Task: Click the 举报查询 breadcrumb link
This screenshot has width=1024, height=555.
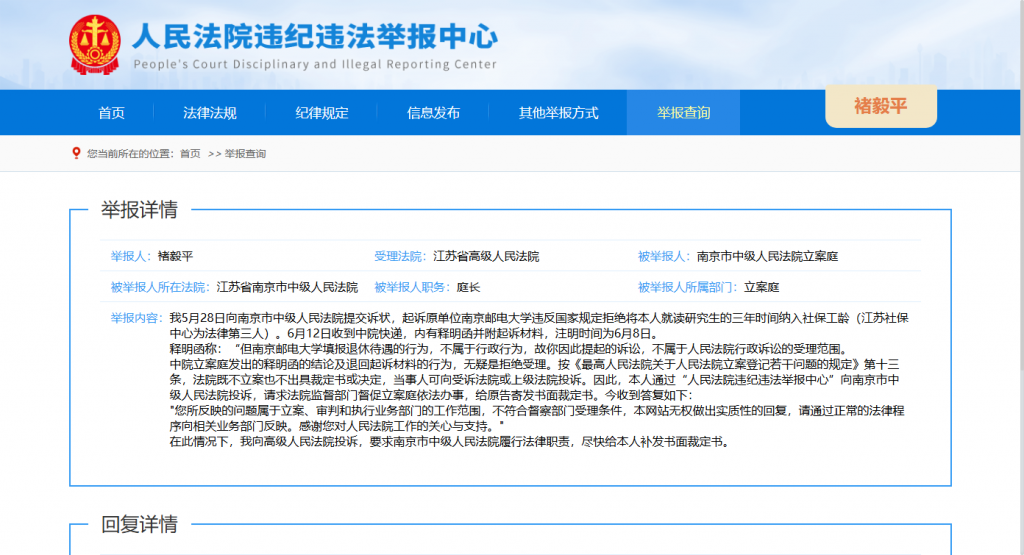Action: pos(245,154)
